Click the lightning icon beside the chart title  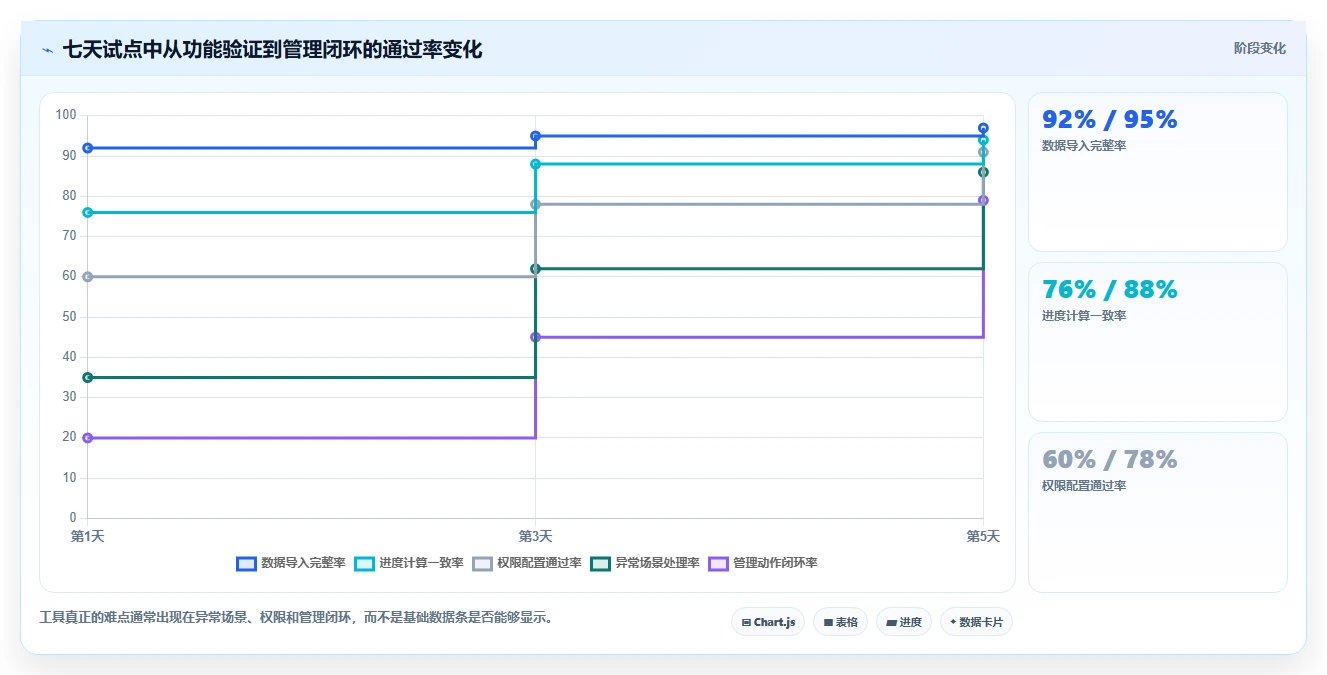(47, 50)
